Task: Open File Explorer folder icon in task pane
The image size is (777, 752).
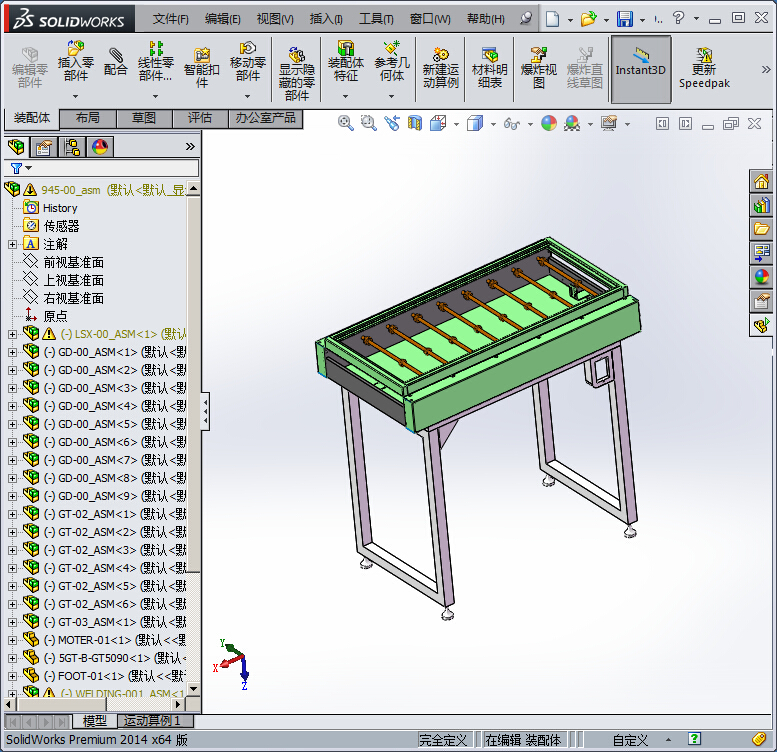Action: pyautogui.click(x=761, y=229)
